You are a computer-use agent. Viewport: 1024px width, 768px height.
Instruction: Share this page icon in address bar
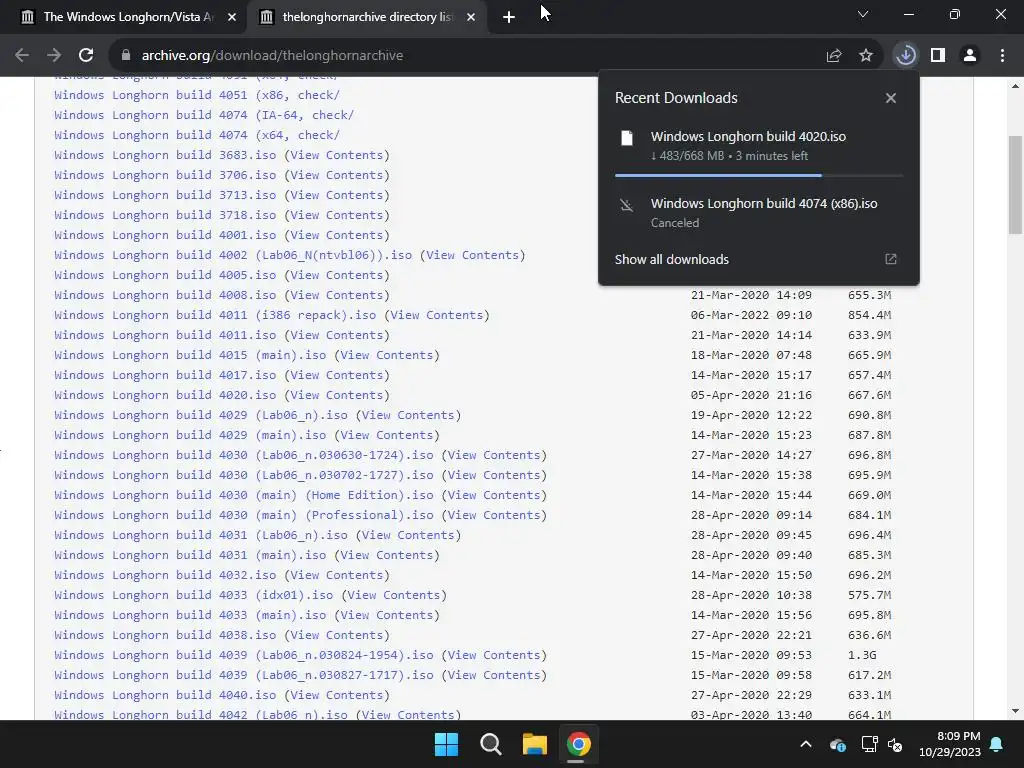pyautogui.click(x=833, y=56)
